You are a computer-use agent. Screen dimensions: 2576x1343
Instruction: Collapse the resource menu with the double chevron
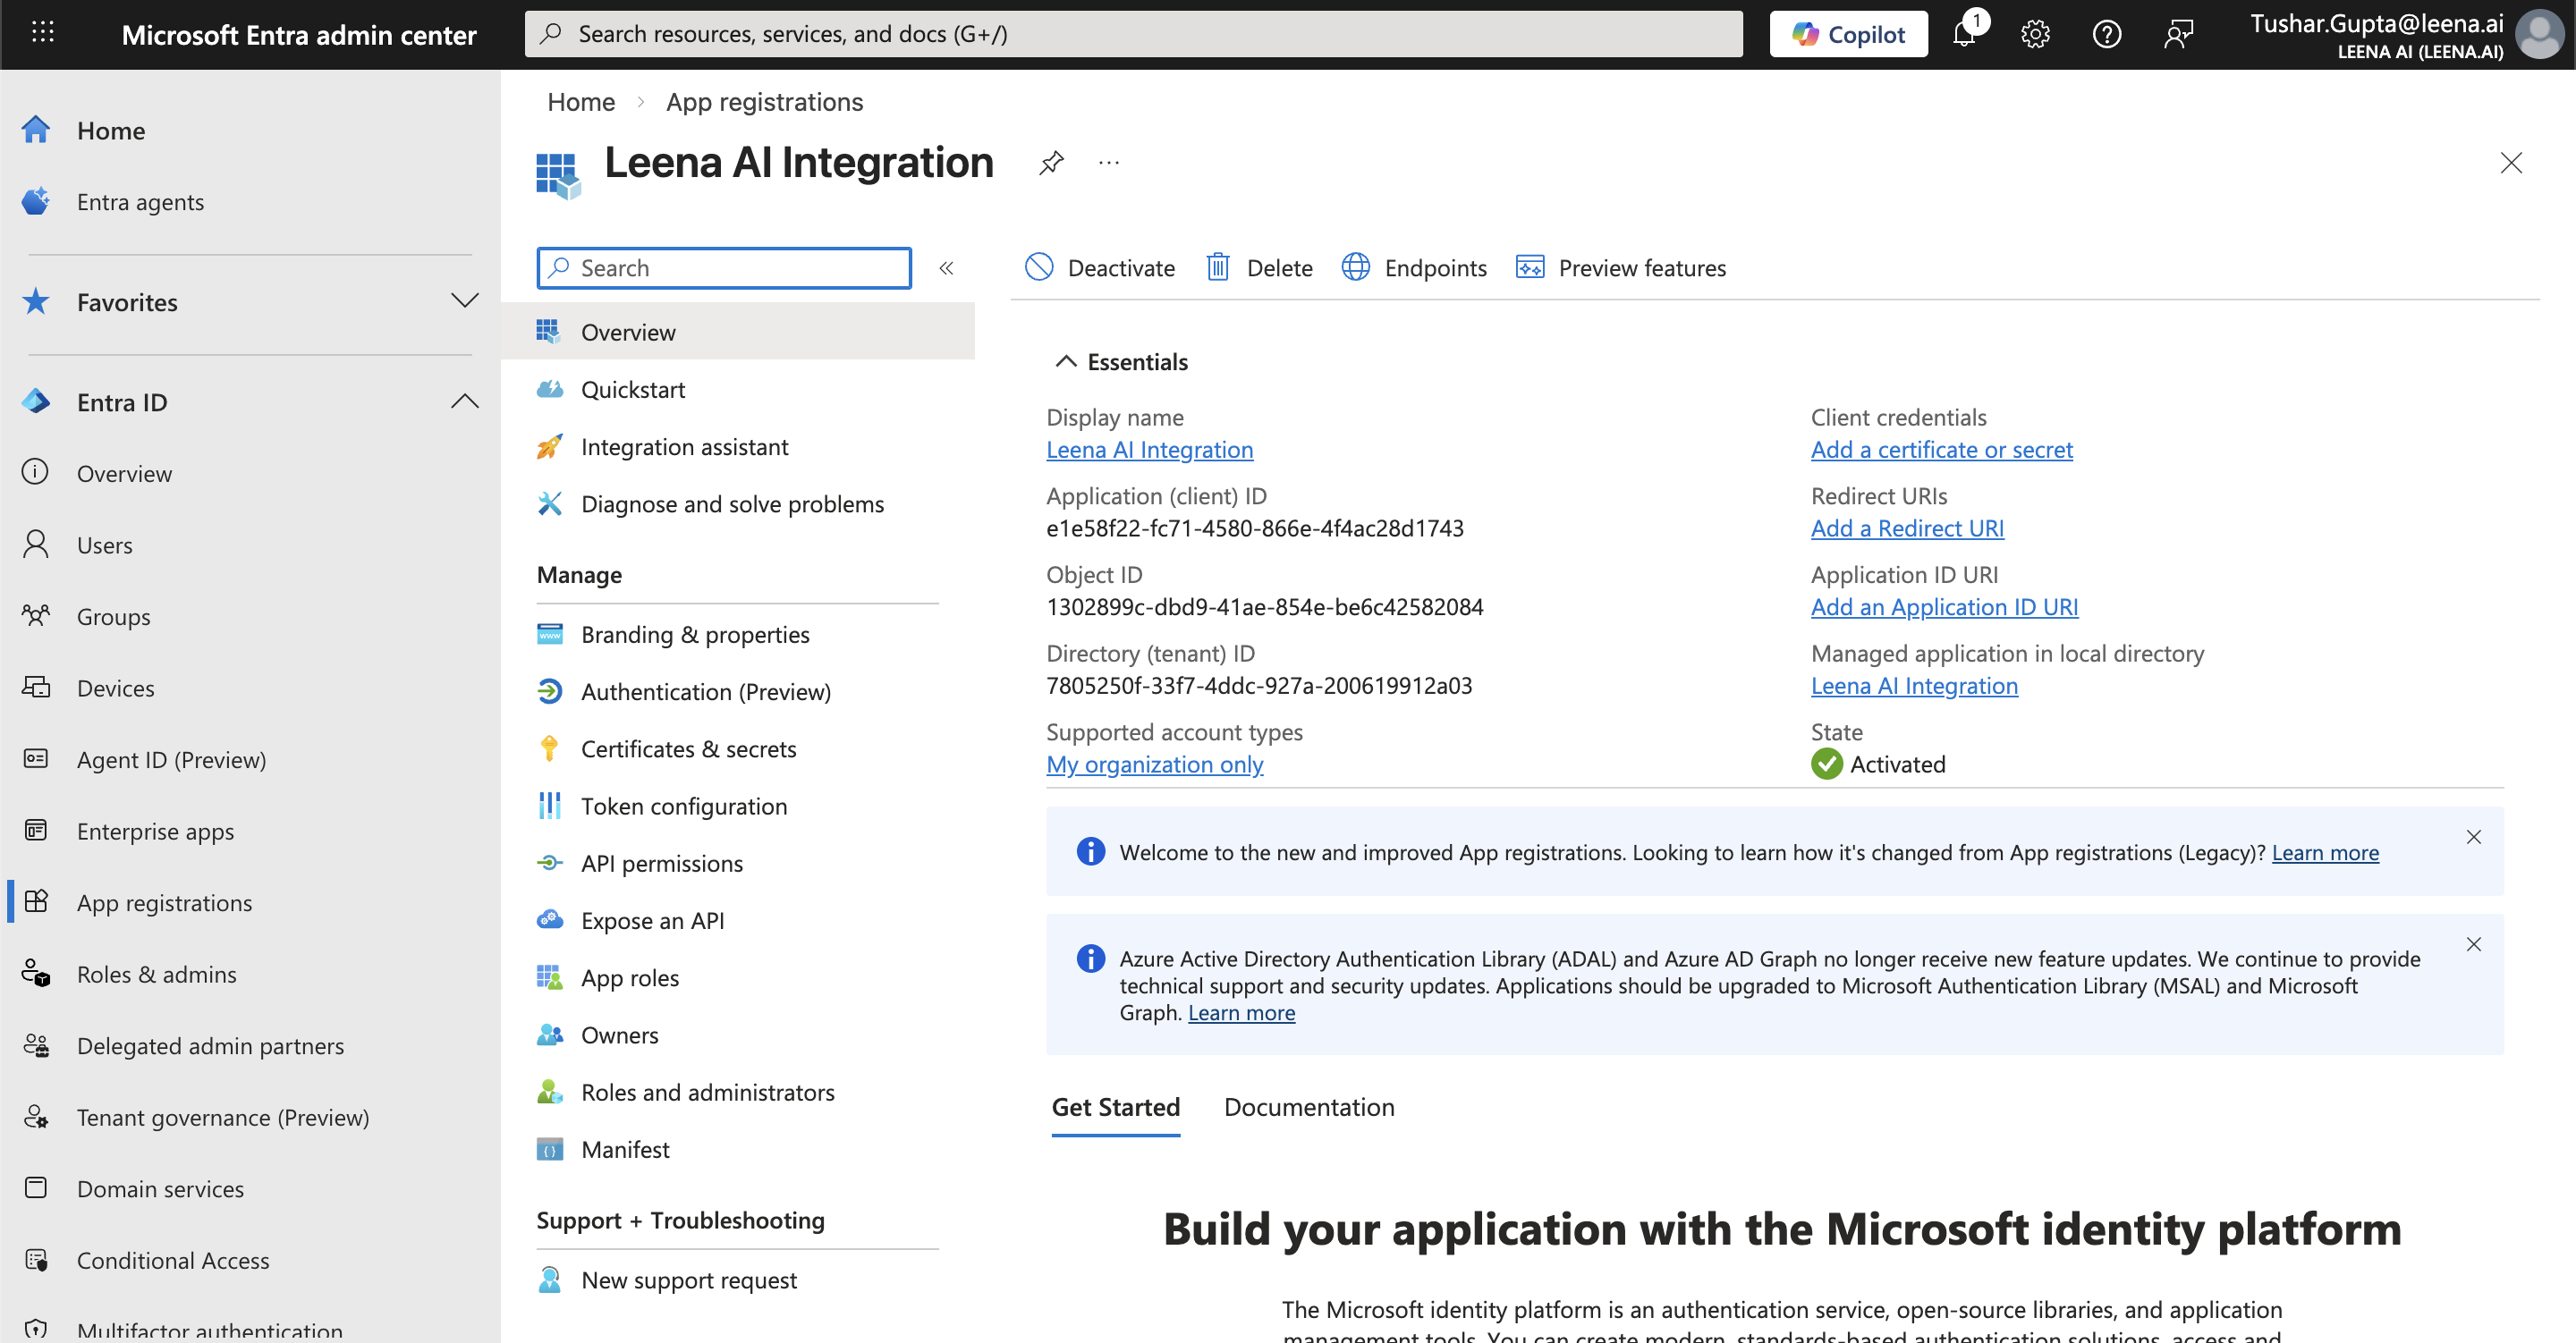coord(946,268)
